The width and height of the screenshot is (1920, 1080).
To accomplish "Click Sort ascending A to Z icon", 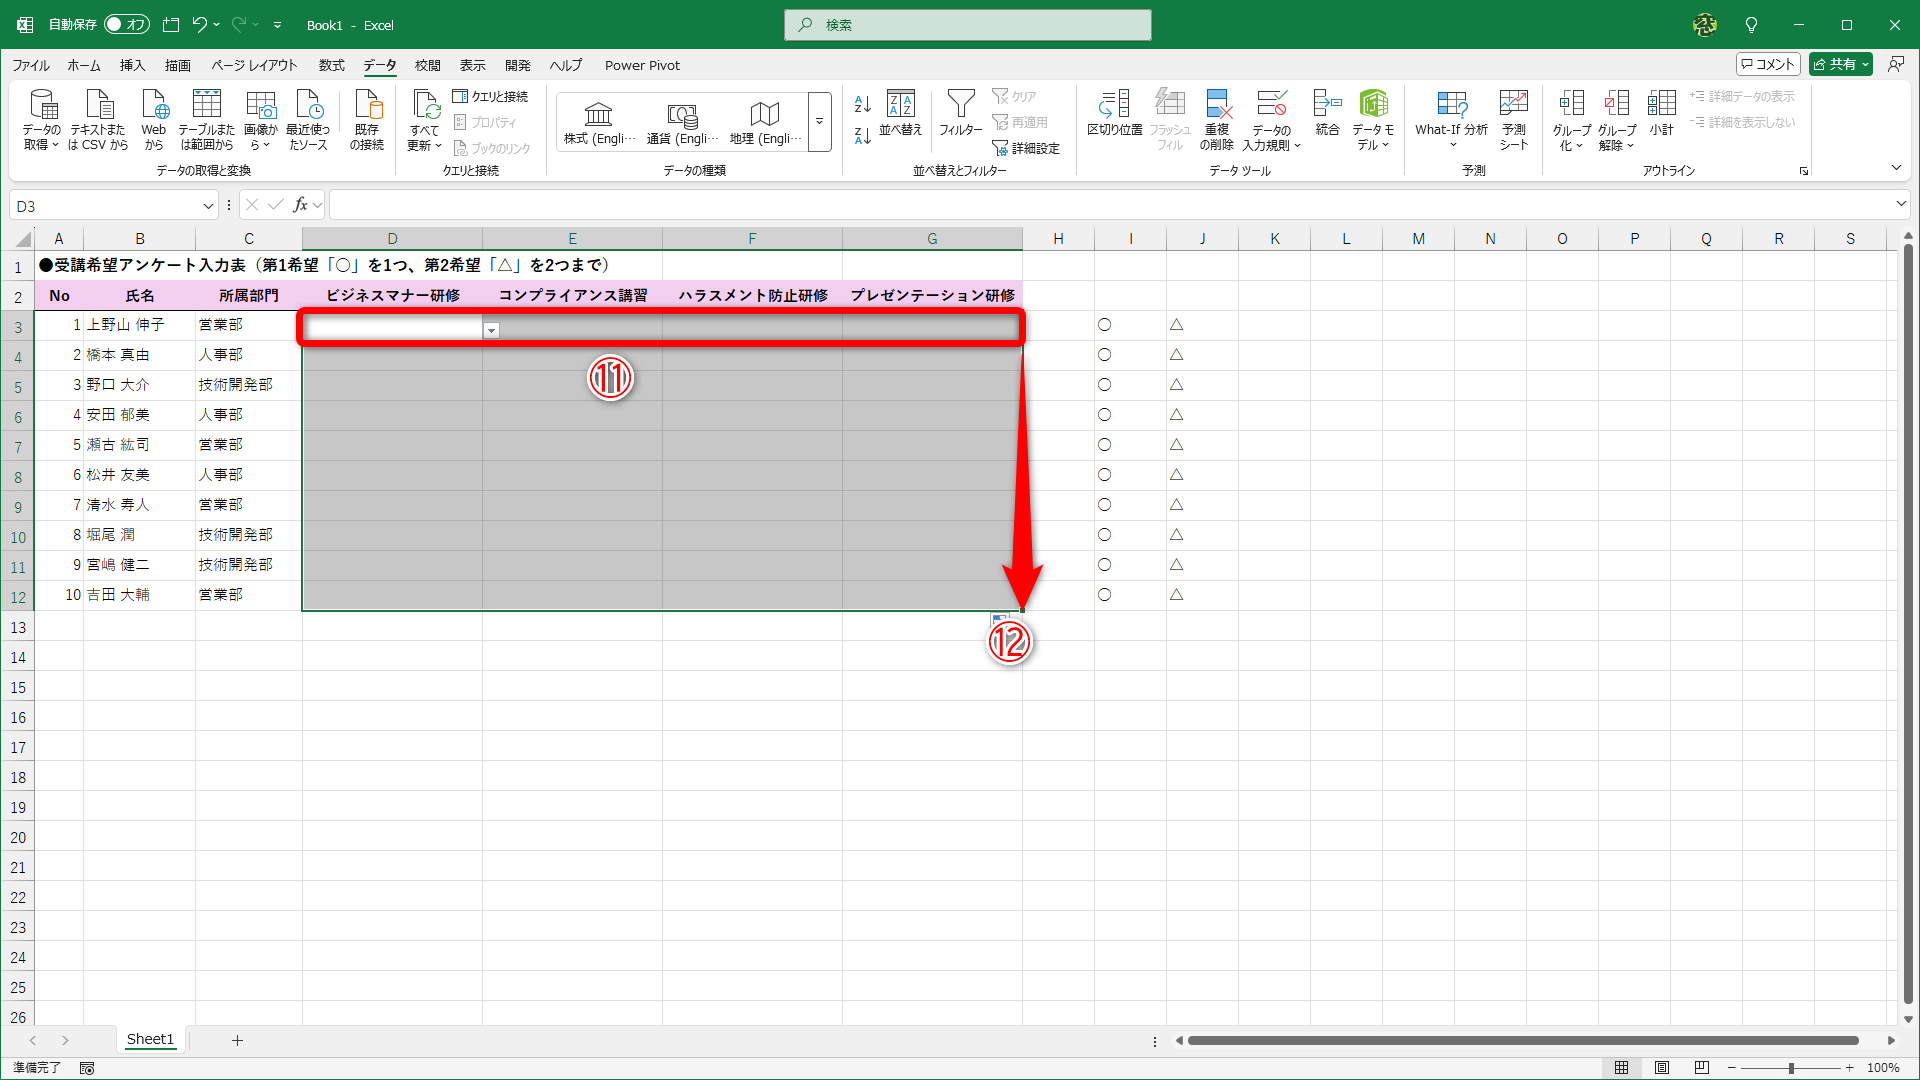I will [x=863, y=104].
